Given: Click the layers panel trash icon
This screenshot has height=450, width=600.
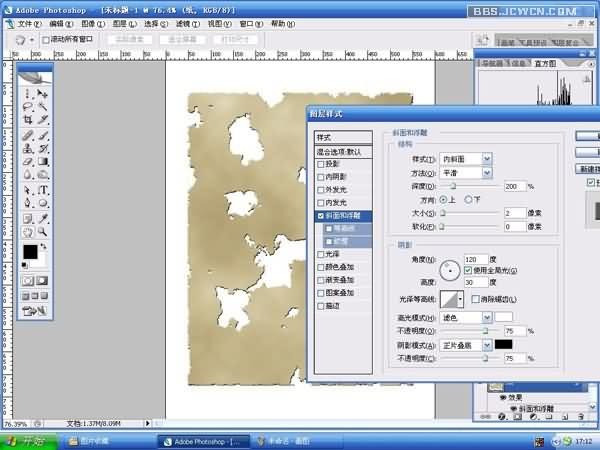Looking at the screenshot, I should point(581,417).
